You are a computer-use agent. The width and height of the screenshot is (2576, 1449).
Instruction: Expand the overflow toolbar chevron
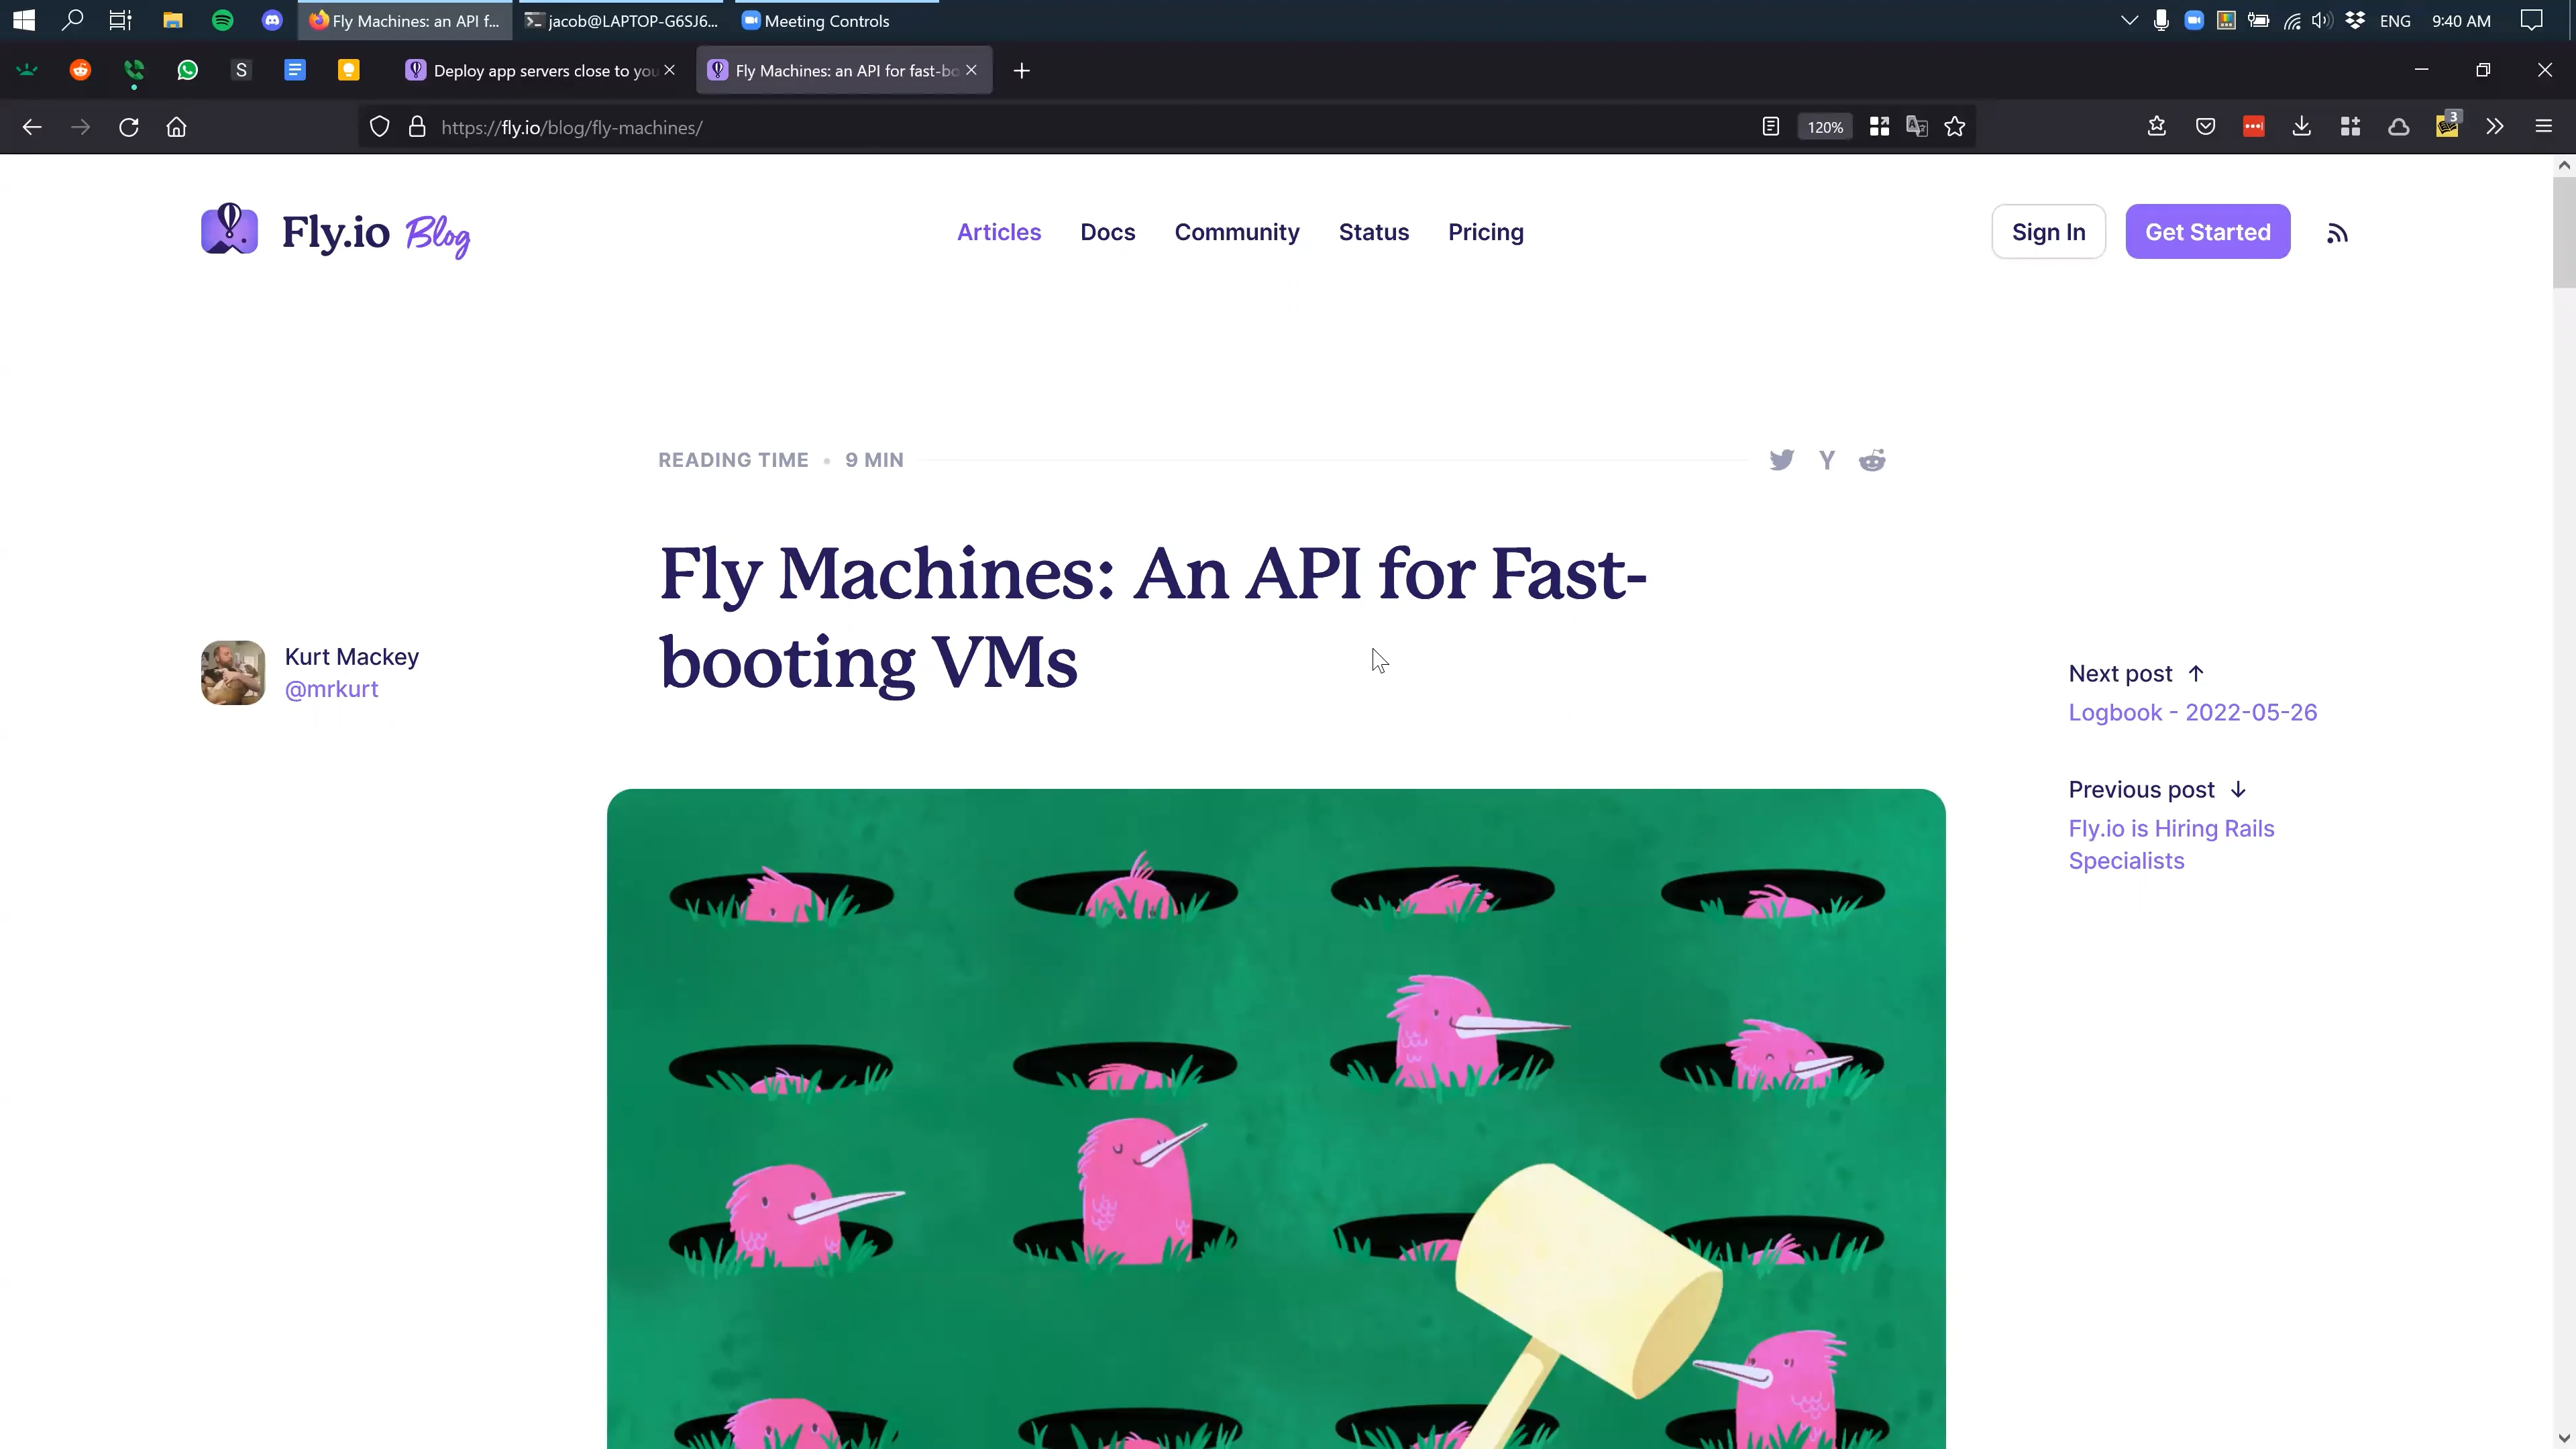click(x=2494, y=126)
